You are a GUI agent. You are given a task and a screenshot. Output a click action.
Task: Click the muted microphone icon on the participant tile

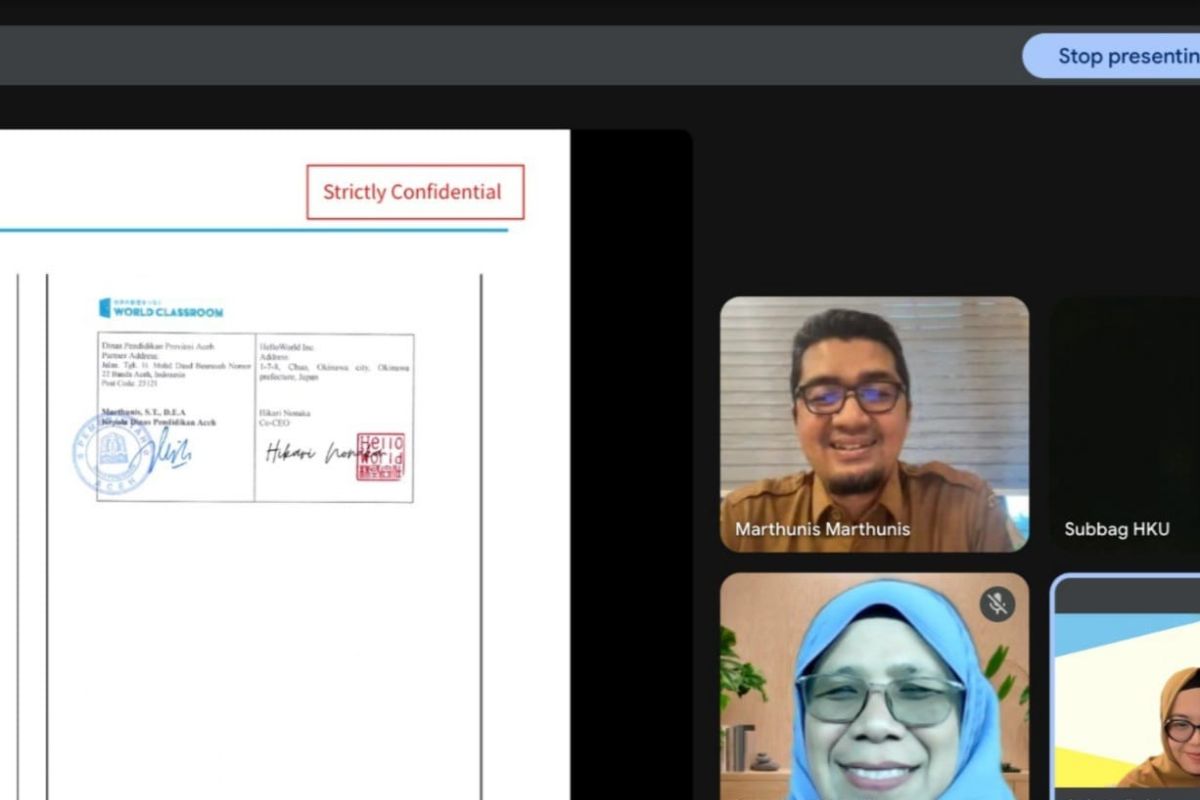pyautogui.click(x=996, y=603)
